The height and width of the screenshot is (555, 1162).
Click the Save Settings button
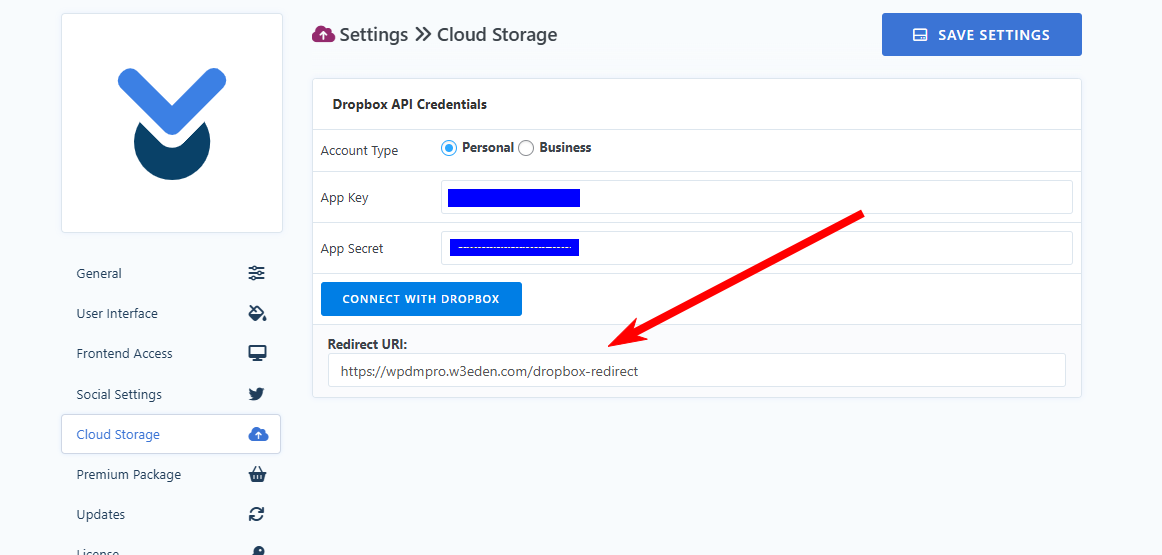pos(981,35)
